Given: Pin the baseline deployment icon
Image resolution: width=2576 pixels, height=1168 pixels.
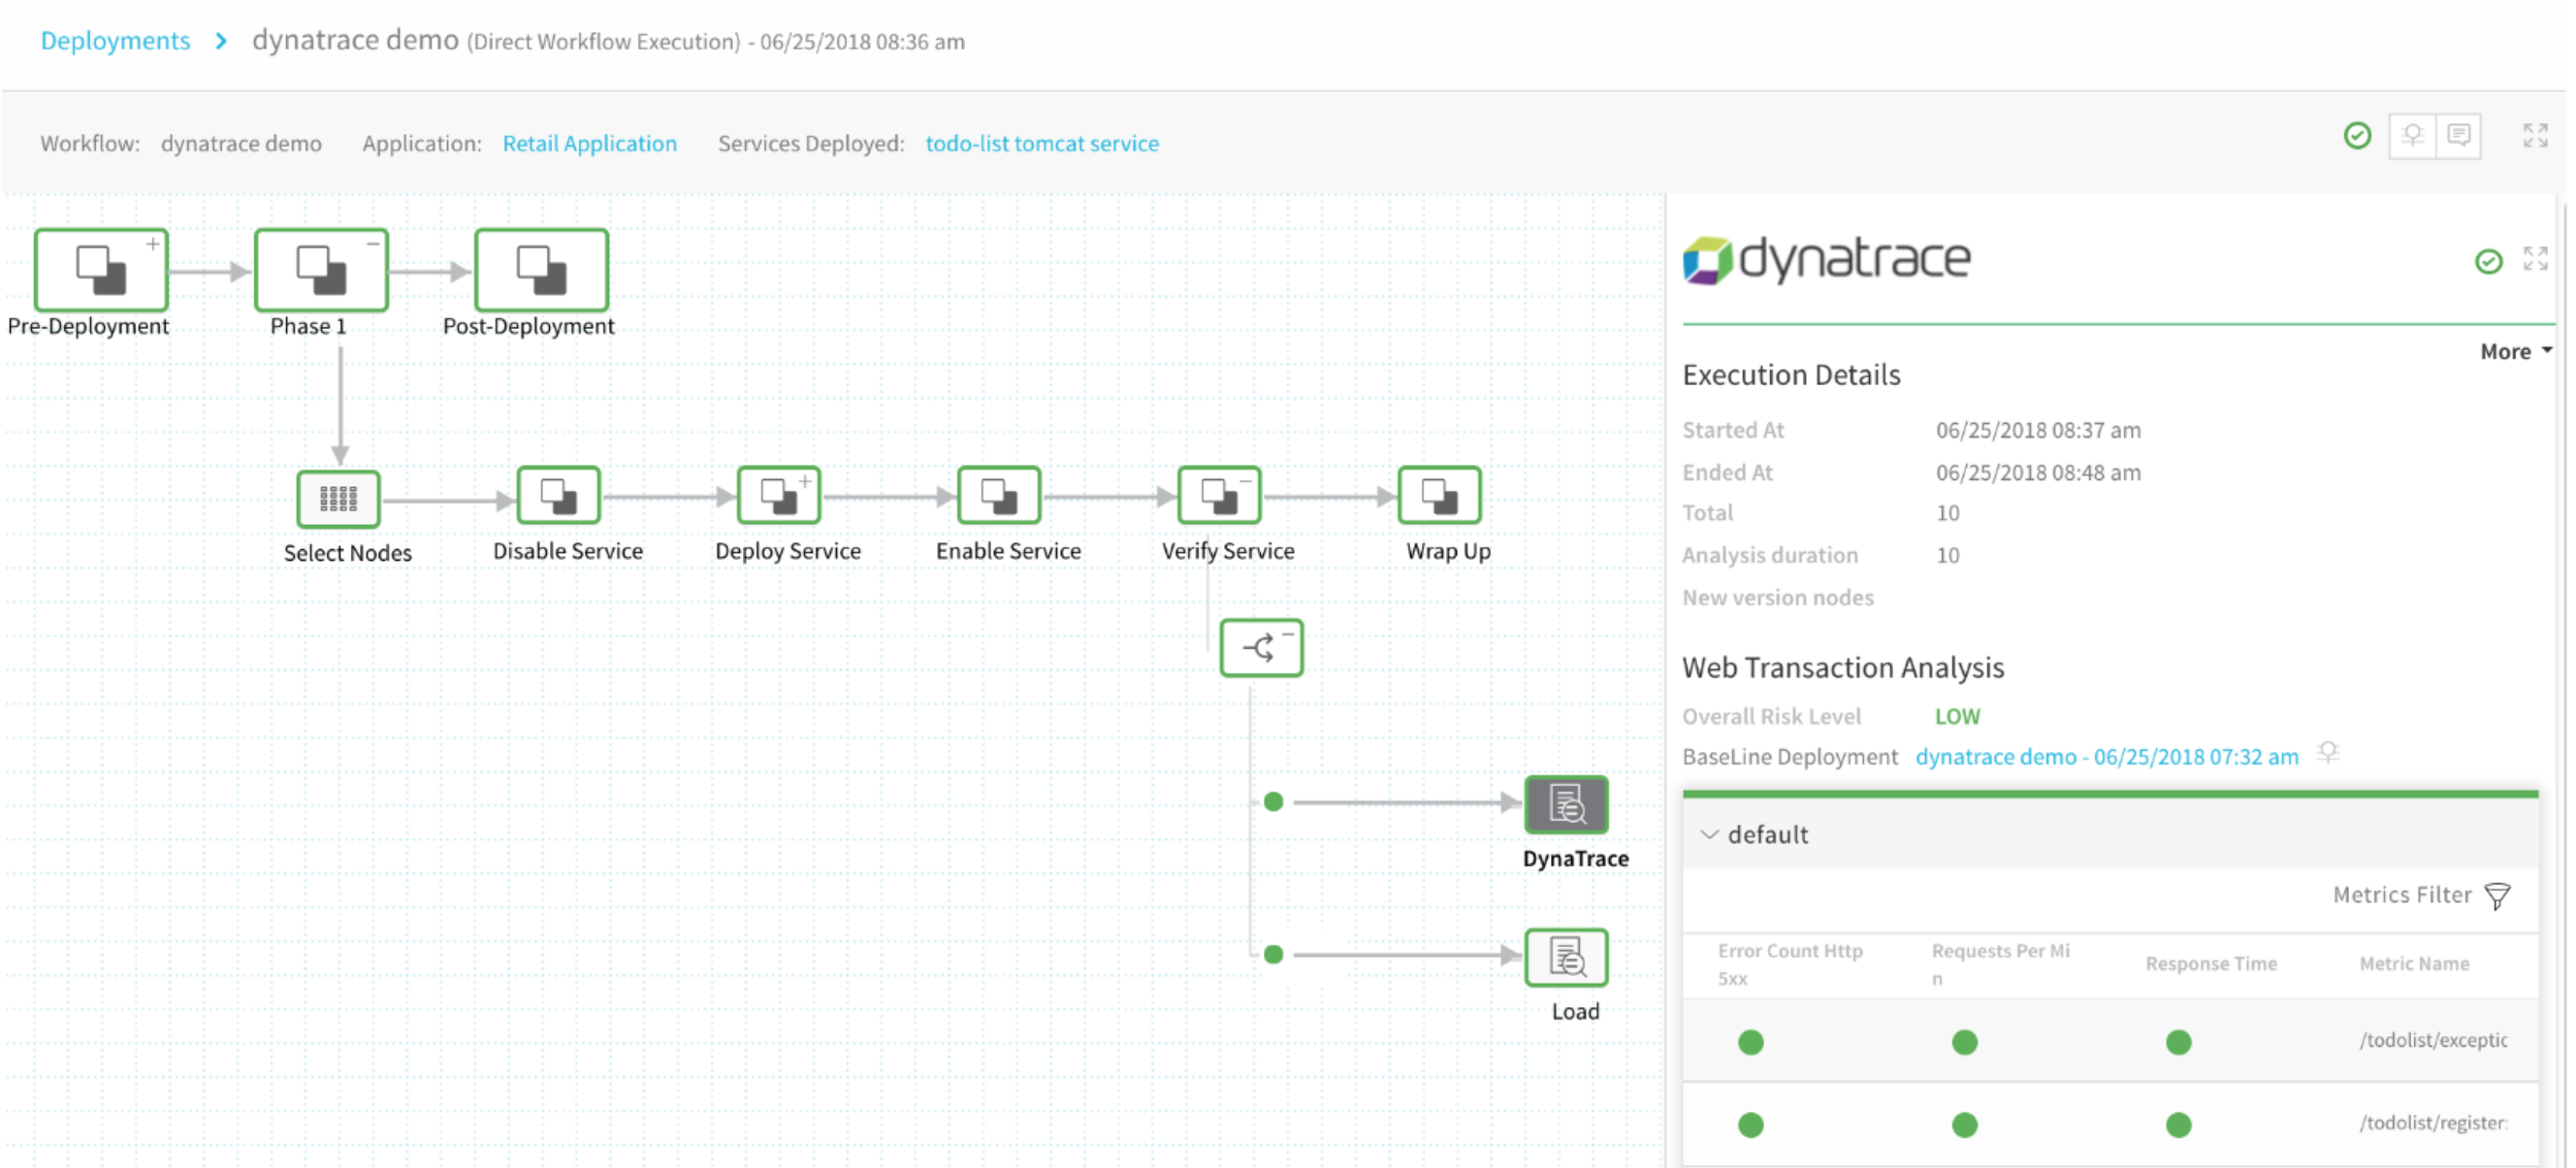Looking at the screenshot, I should (2328, 753).
